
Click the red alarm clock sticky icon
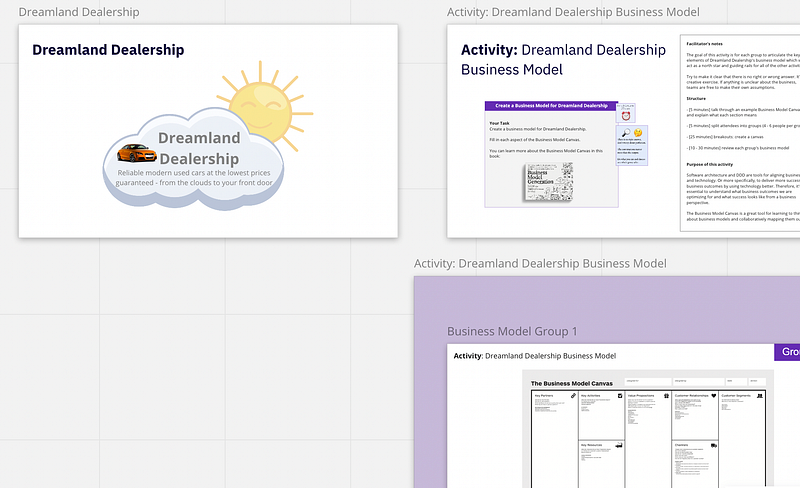[x=626, y=115]
